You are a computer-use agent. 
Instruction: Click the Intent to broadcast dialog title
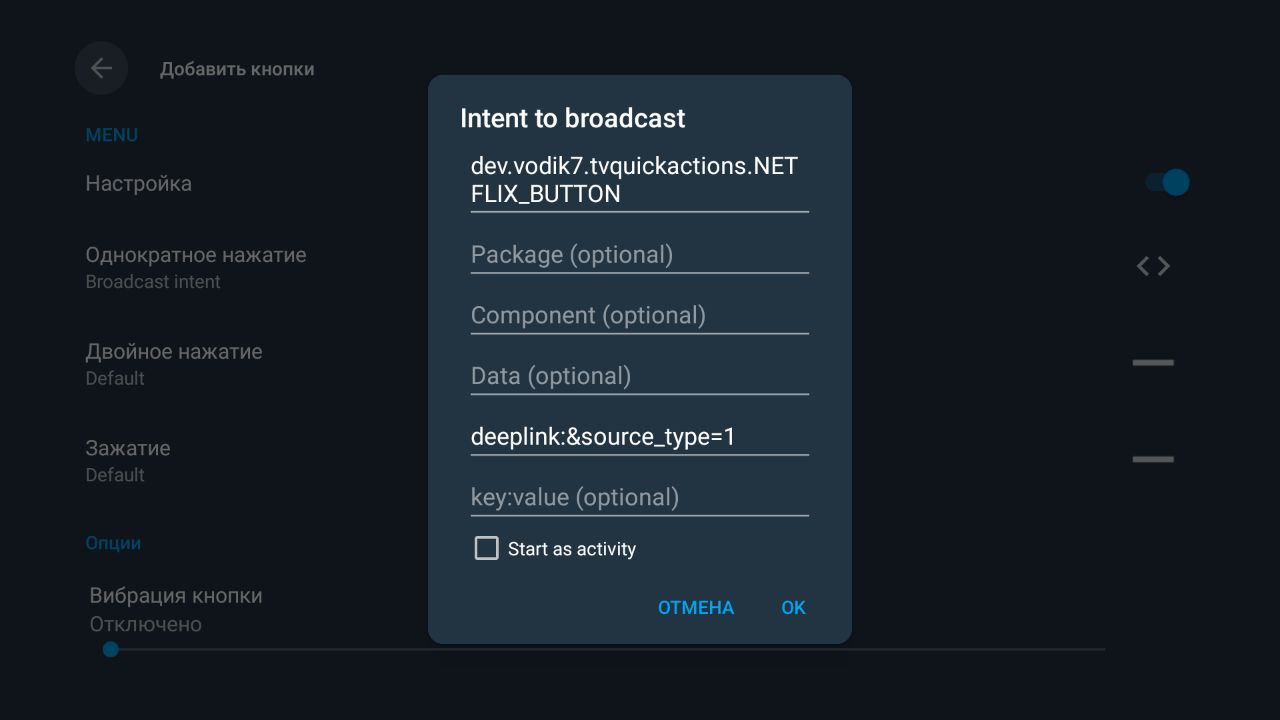(572, 118)
